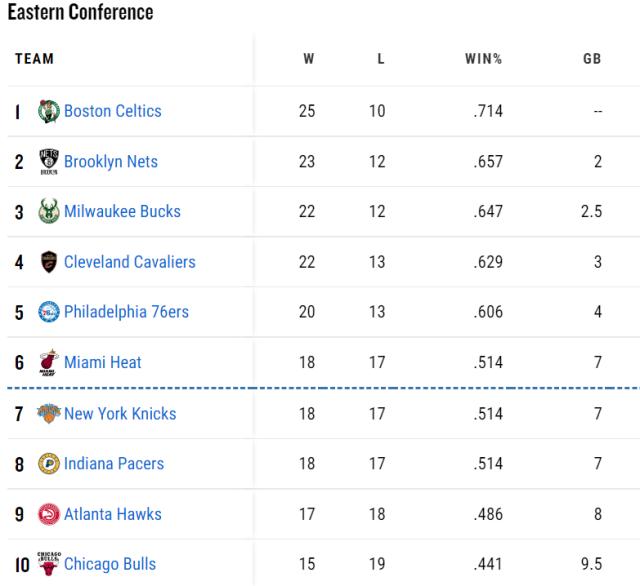Click the Chicago Bulls logo icon
Viewport: 640px width, 586px height.
click(49, 563)
